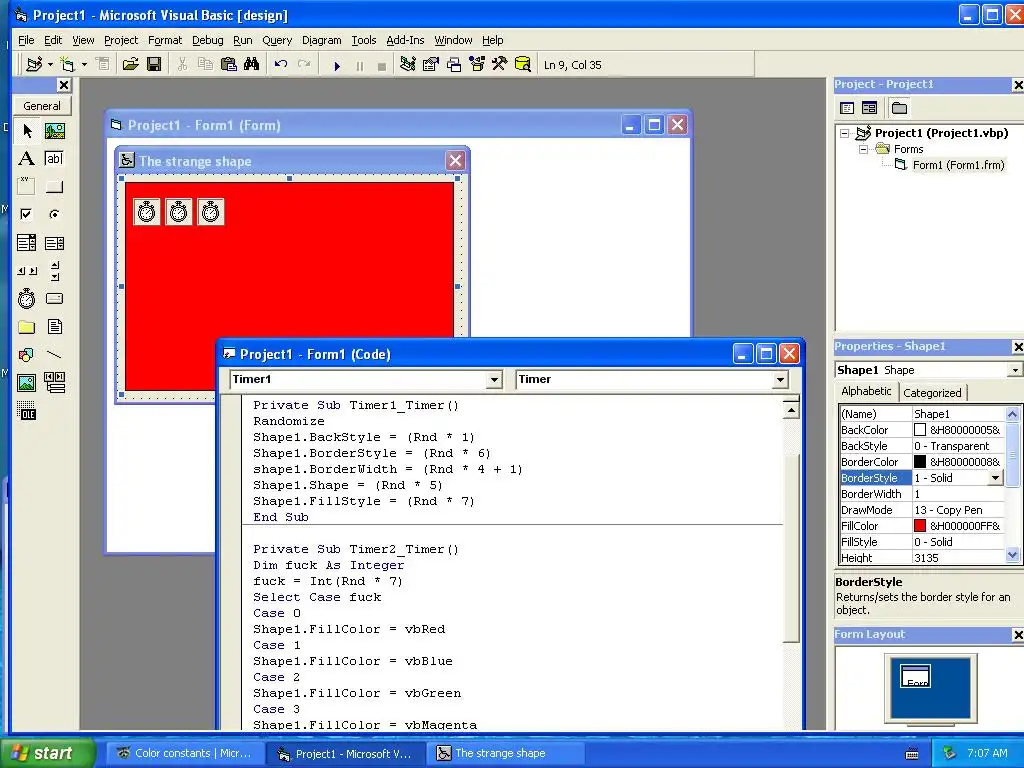Select the TextBox control in the toolbox
This screenshot has width=1024, height=768.
pos(55,159)
